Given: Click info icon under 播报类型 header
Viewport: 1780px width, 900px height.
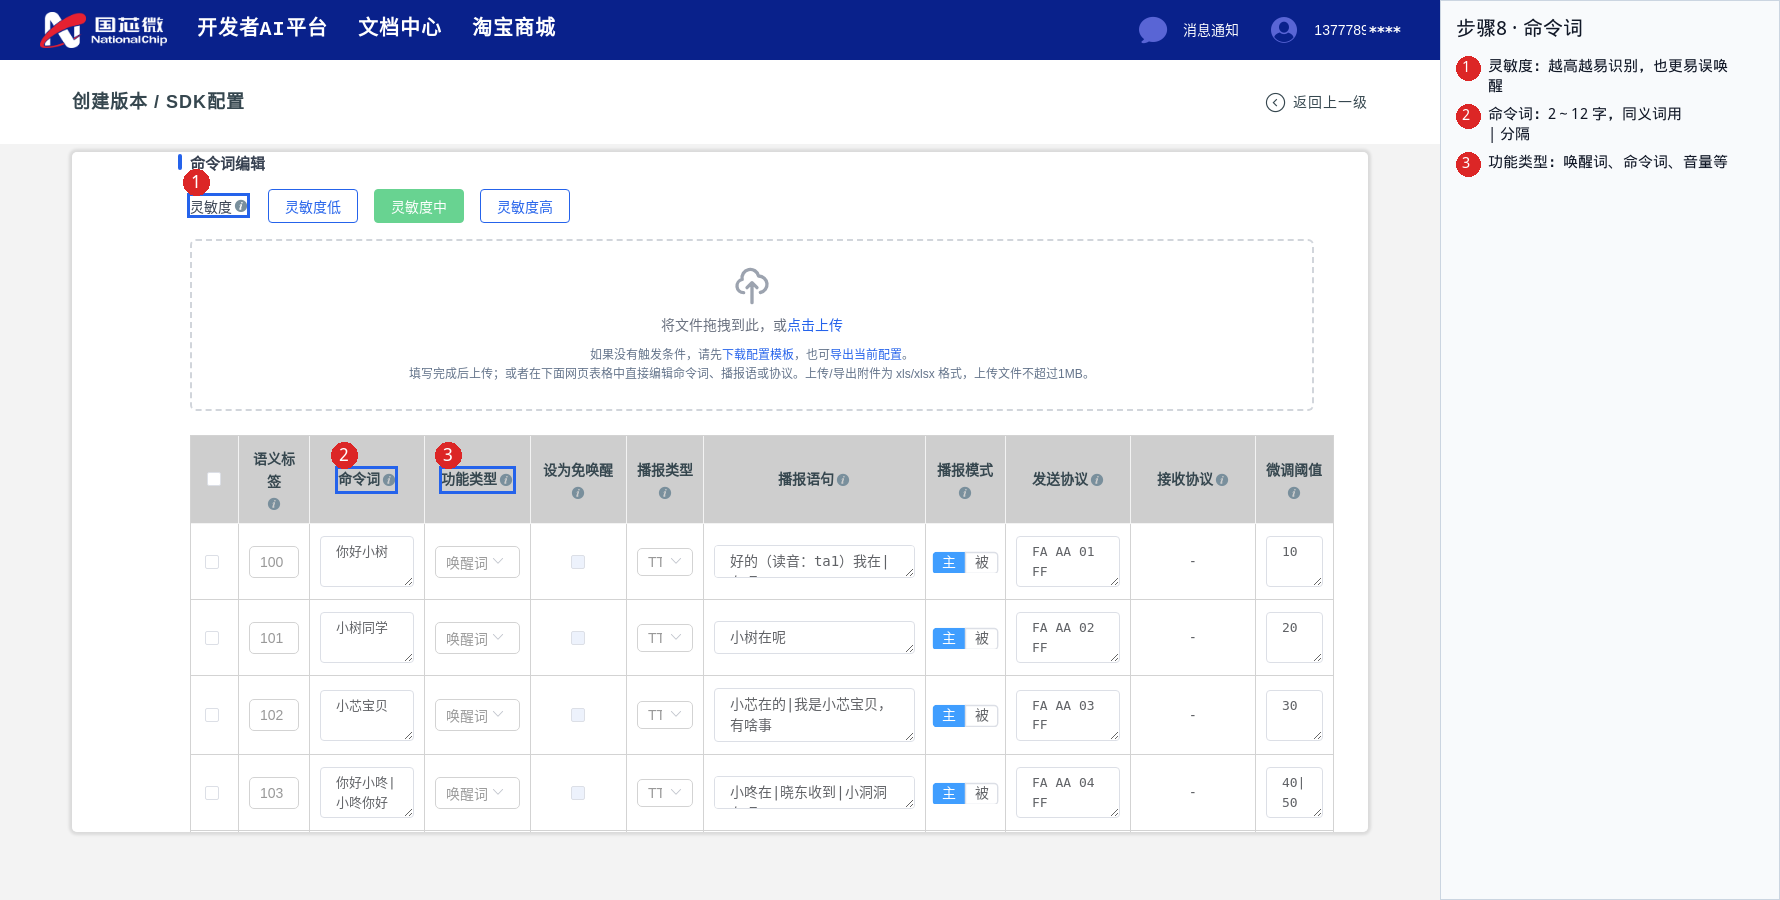Looking at the screenshot, I should click(x=665, y=493).
